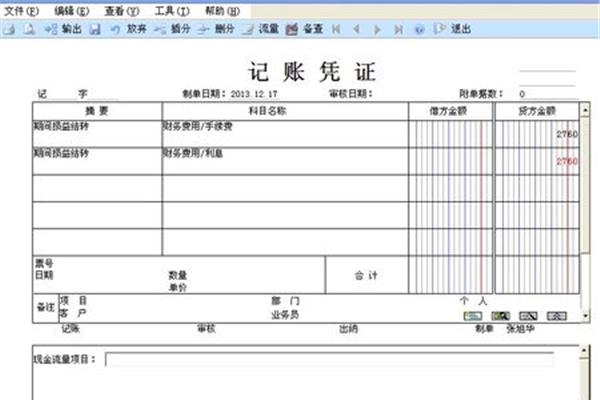Go to the next voucher
Screen dimensions: 600x400
click(x=377, y=29)
